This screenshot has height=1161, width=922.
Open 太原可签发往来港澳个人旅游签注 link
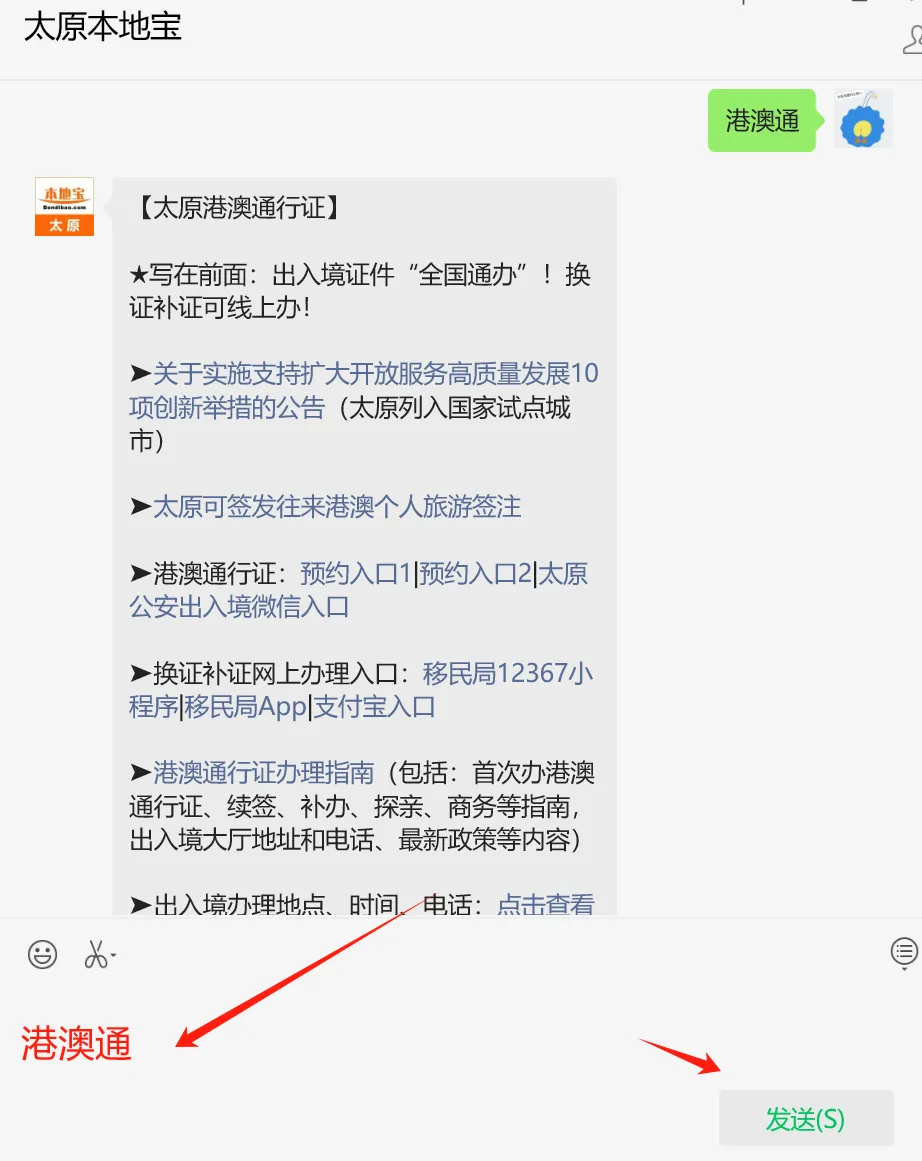pyautogui.click(x=337, y=506)
